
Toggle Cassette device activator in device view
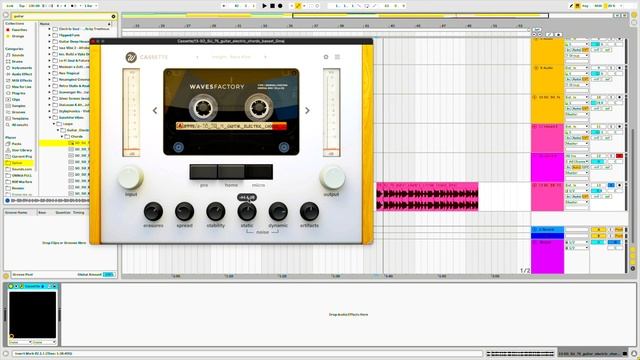[11, 286]
